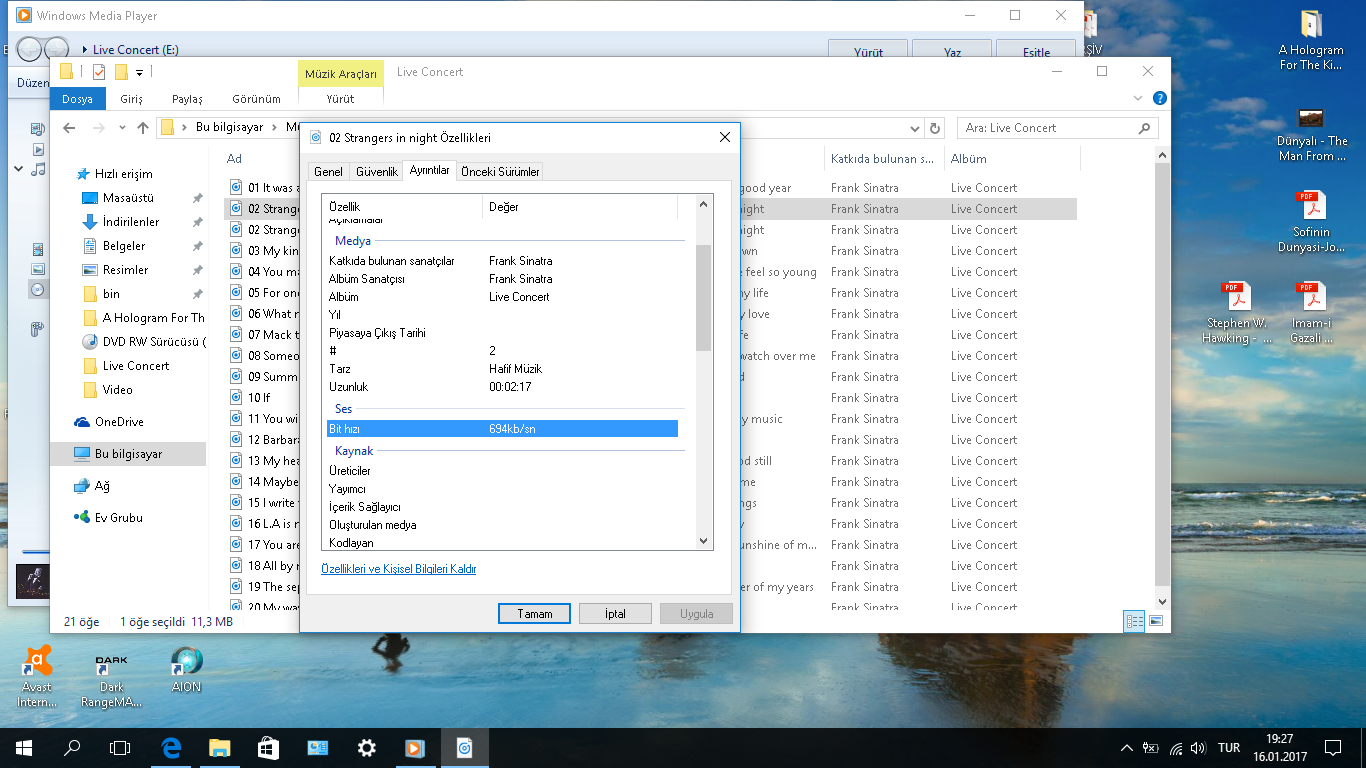Screen dimensions: 1366x768
Task: Click the refresh button beside the address bar
Action: (x=935, y=128)
